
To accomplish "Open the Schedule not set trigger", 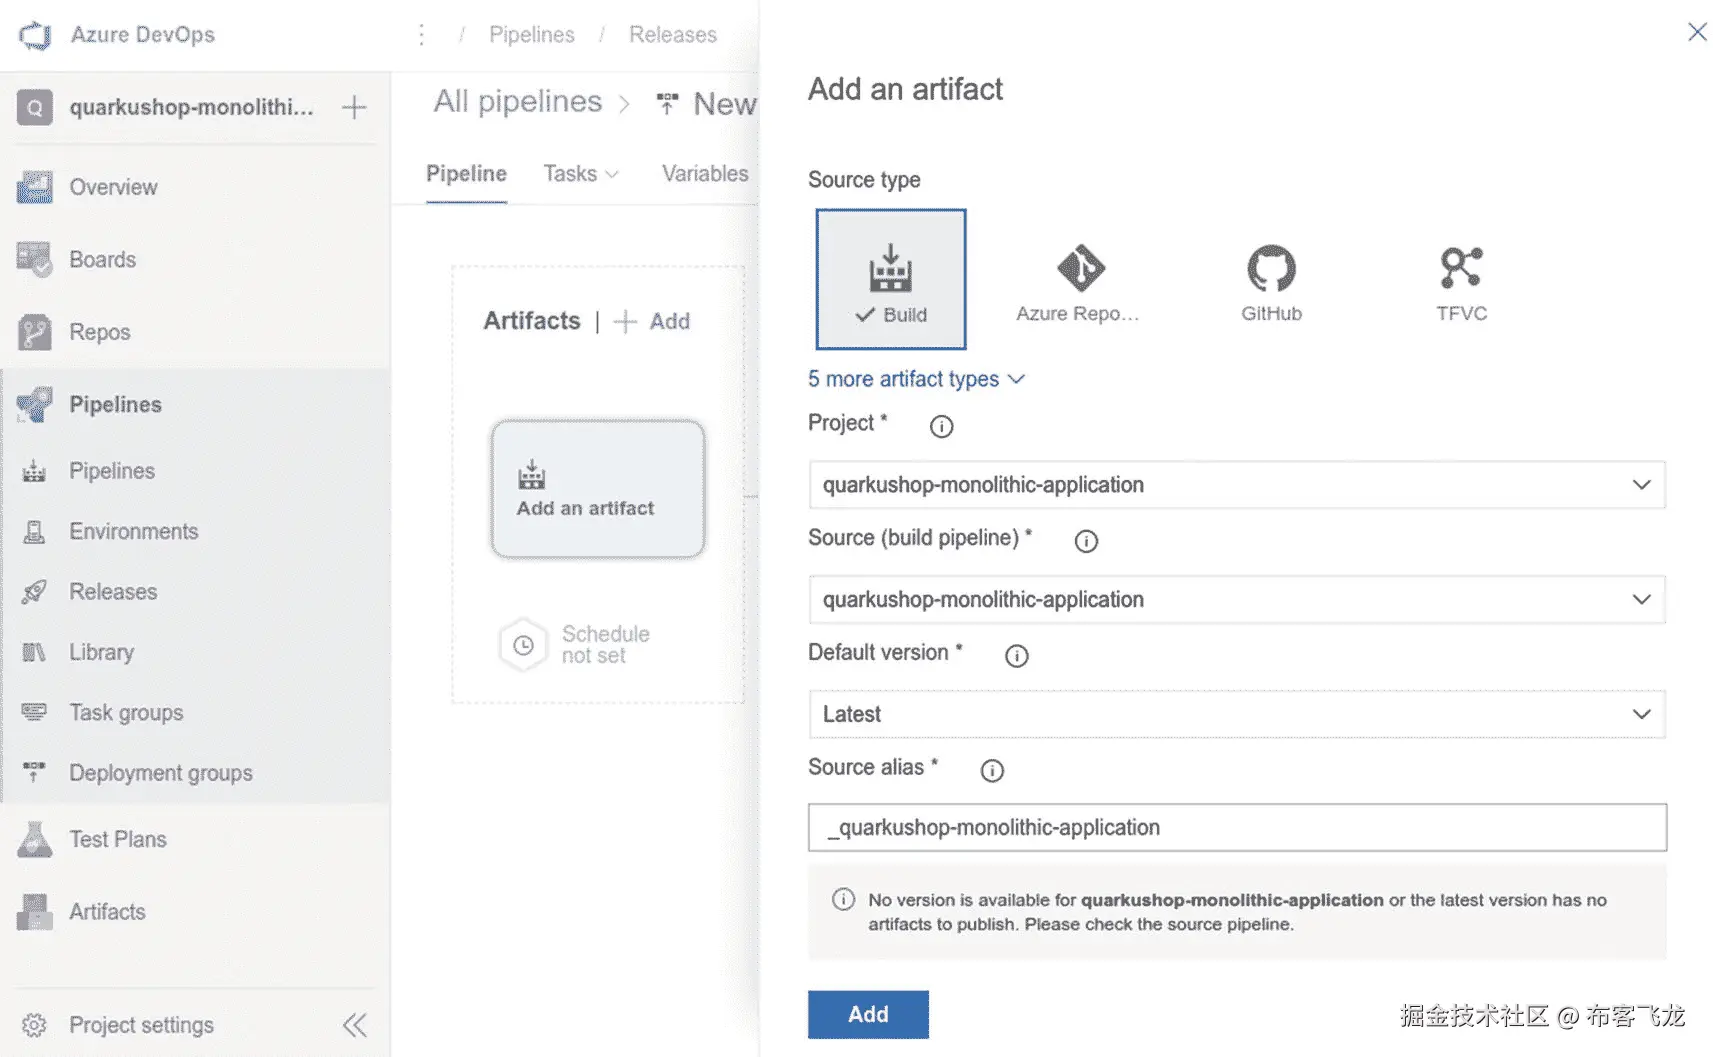I will point(576,645).
